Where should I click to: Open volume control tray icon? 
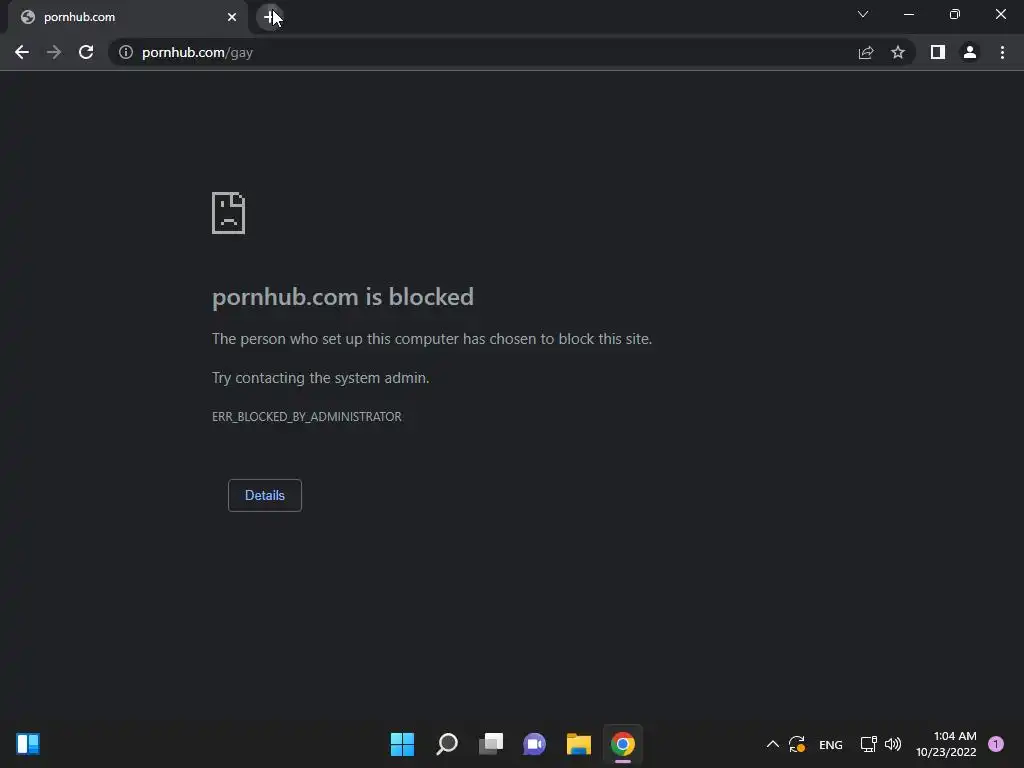(893, 744)
